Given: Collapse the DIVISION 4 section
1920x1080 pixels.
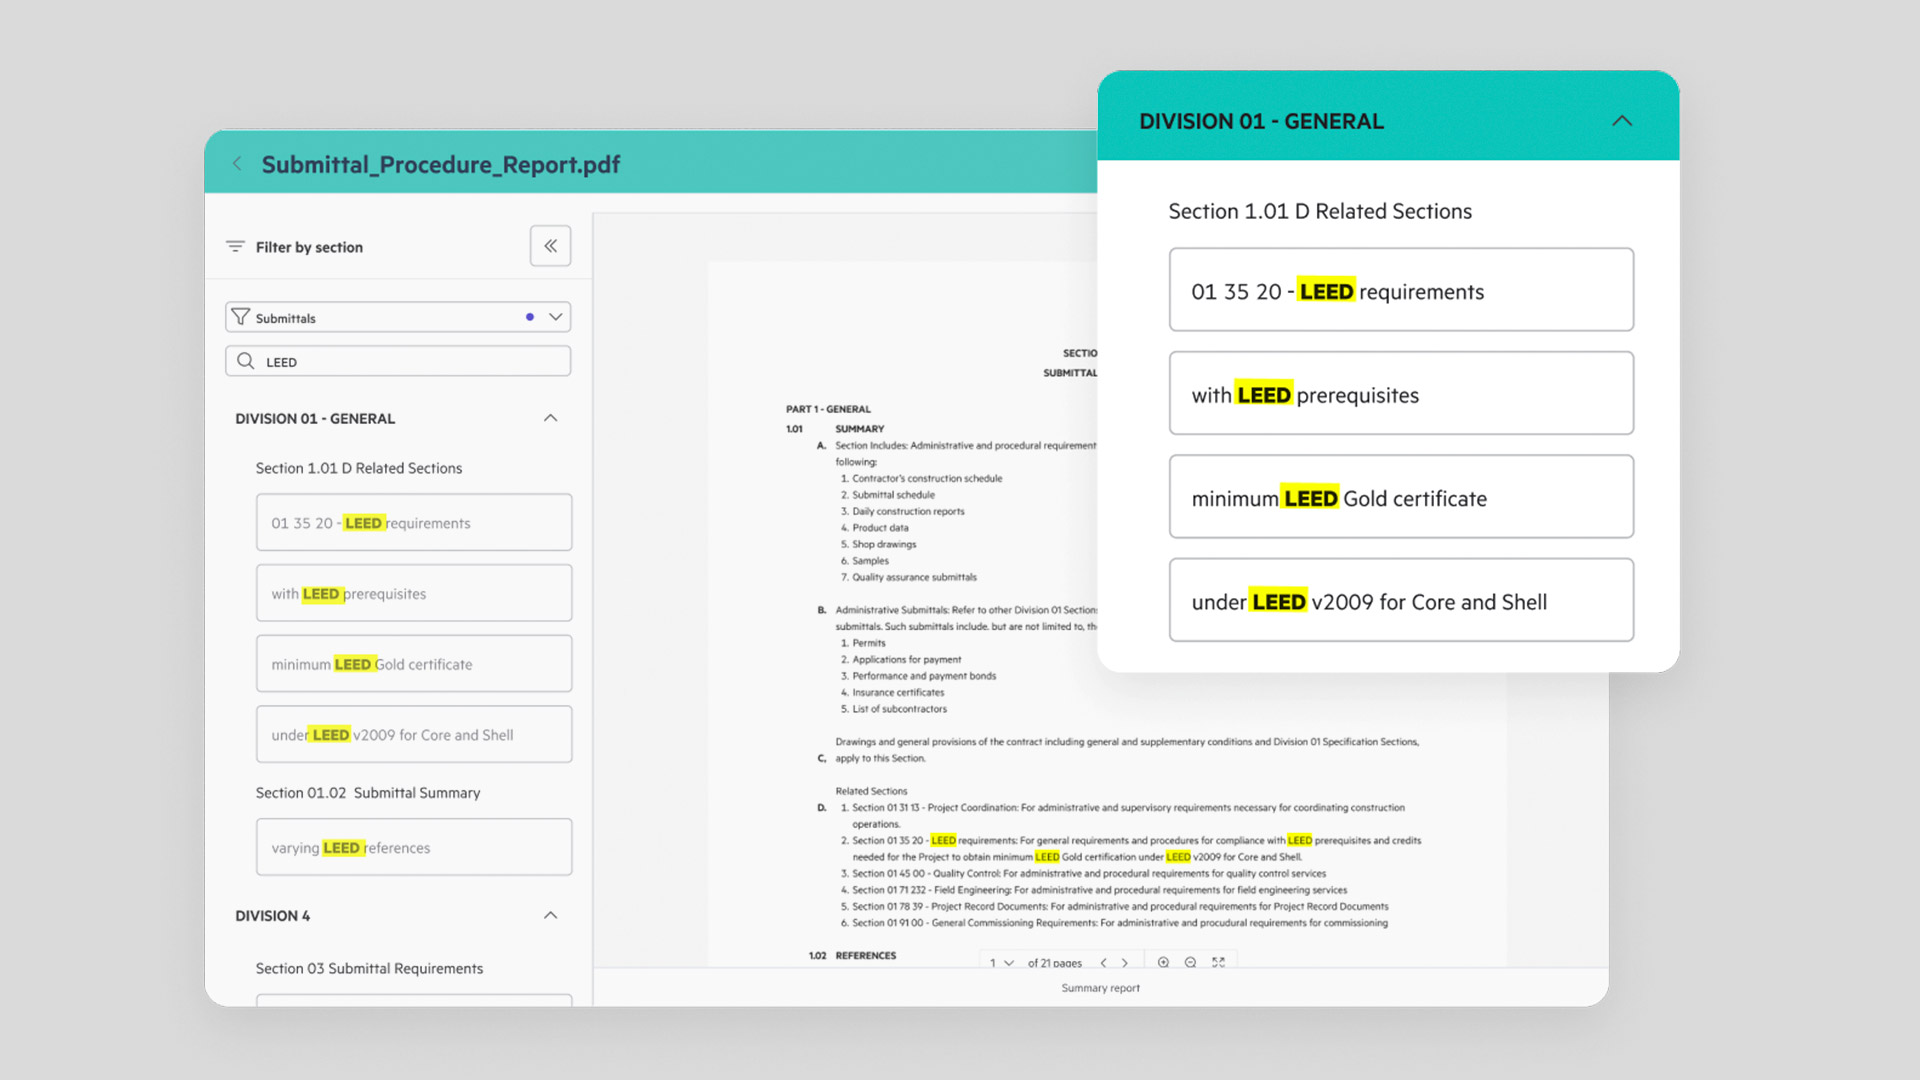Looking at the screenshot, I should click(x=550, y=915).
